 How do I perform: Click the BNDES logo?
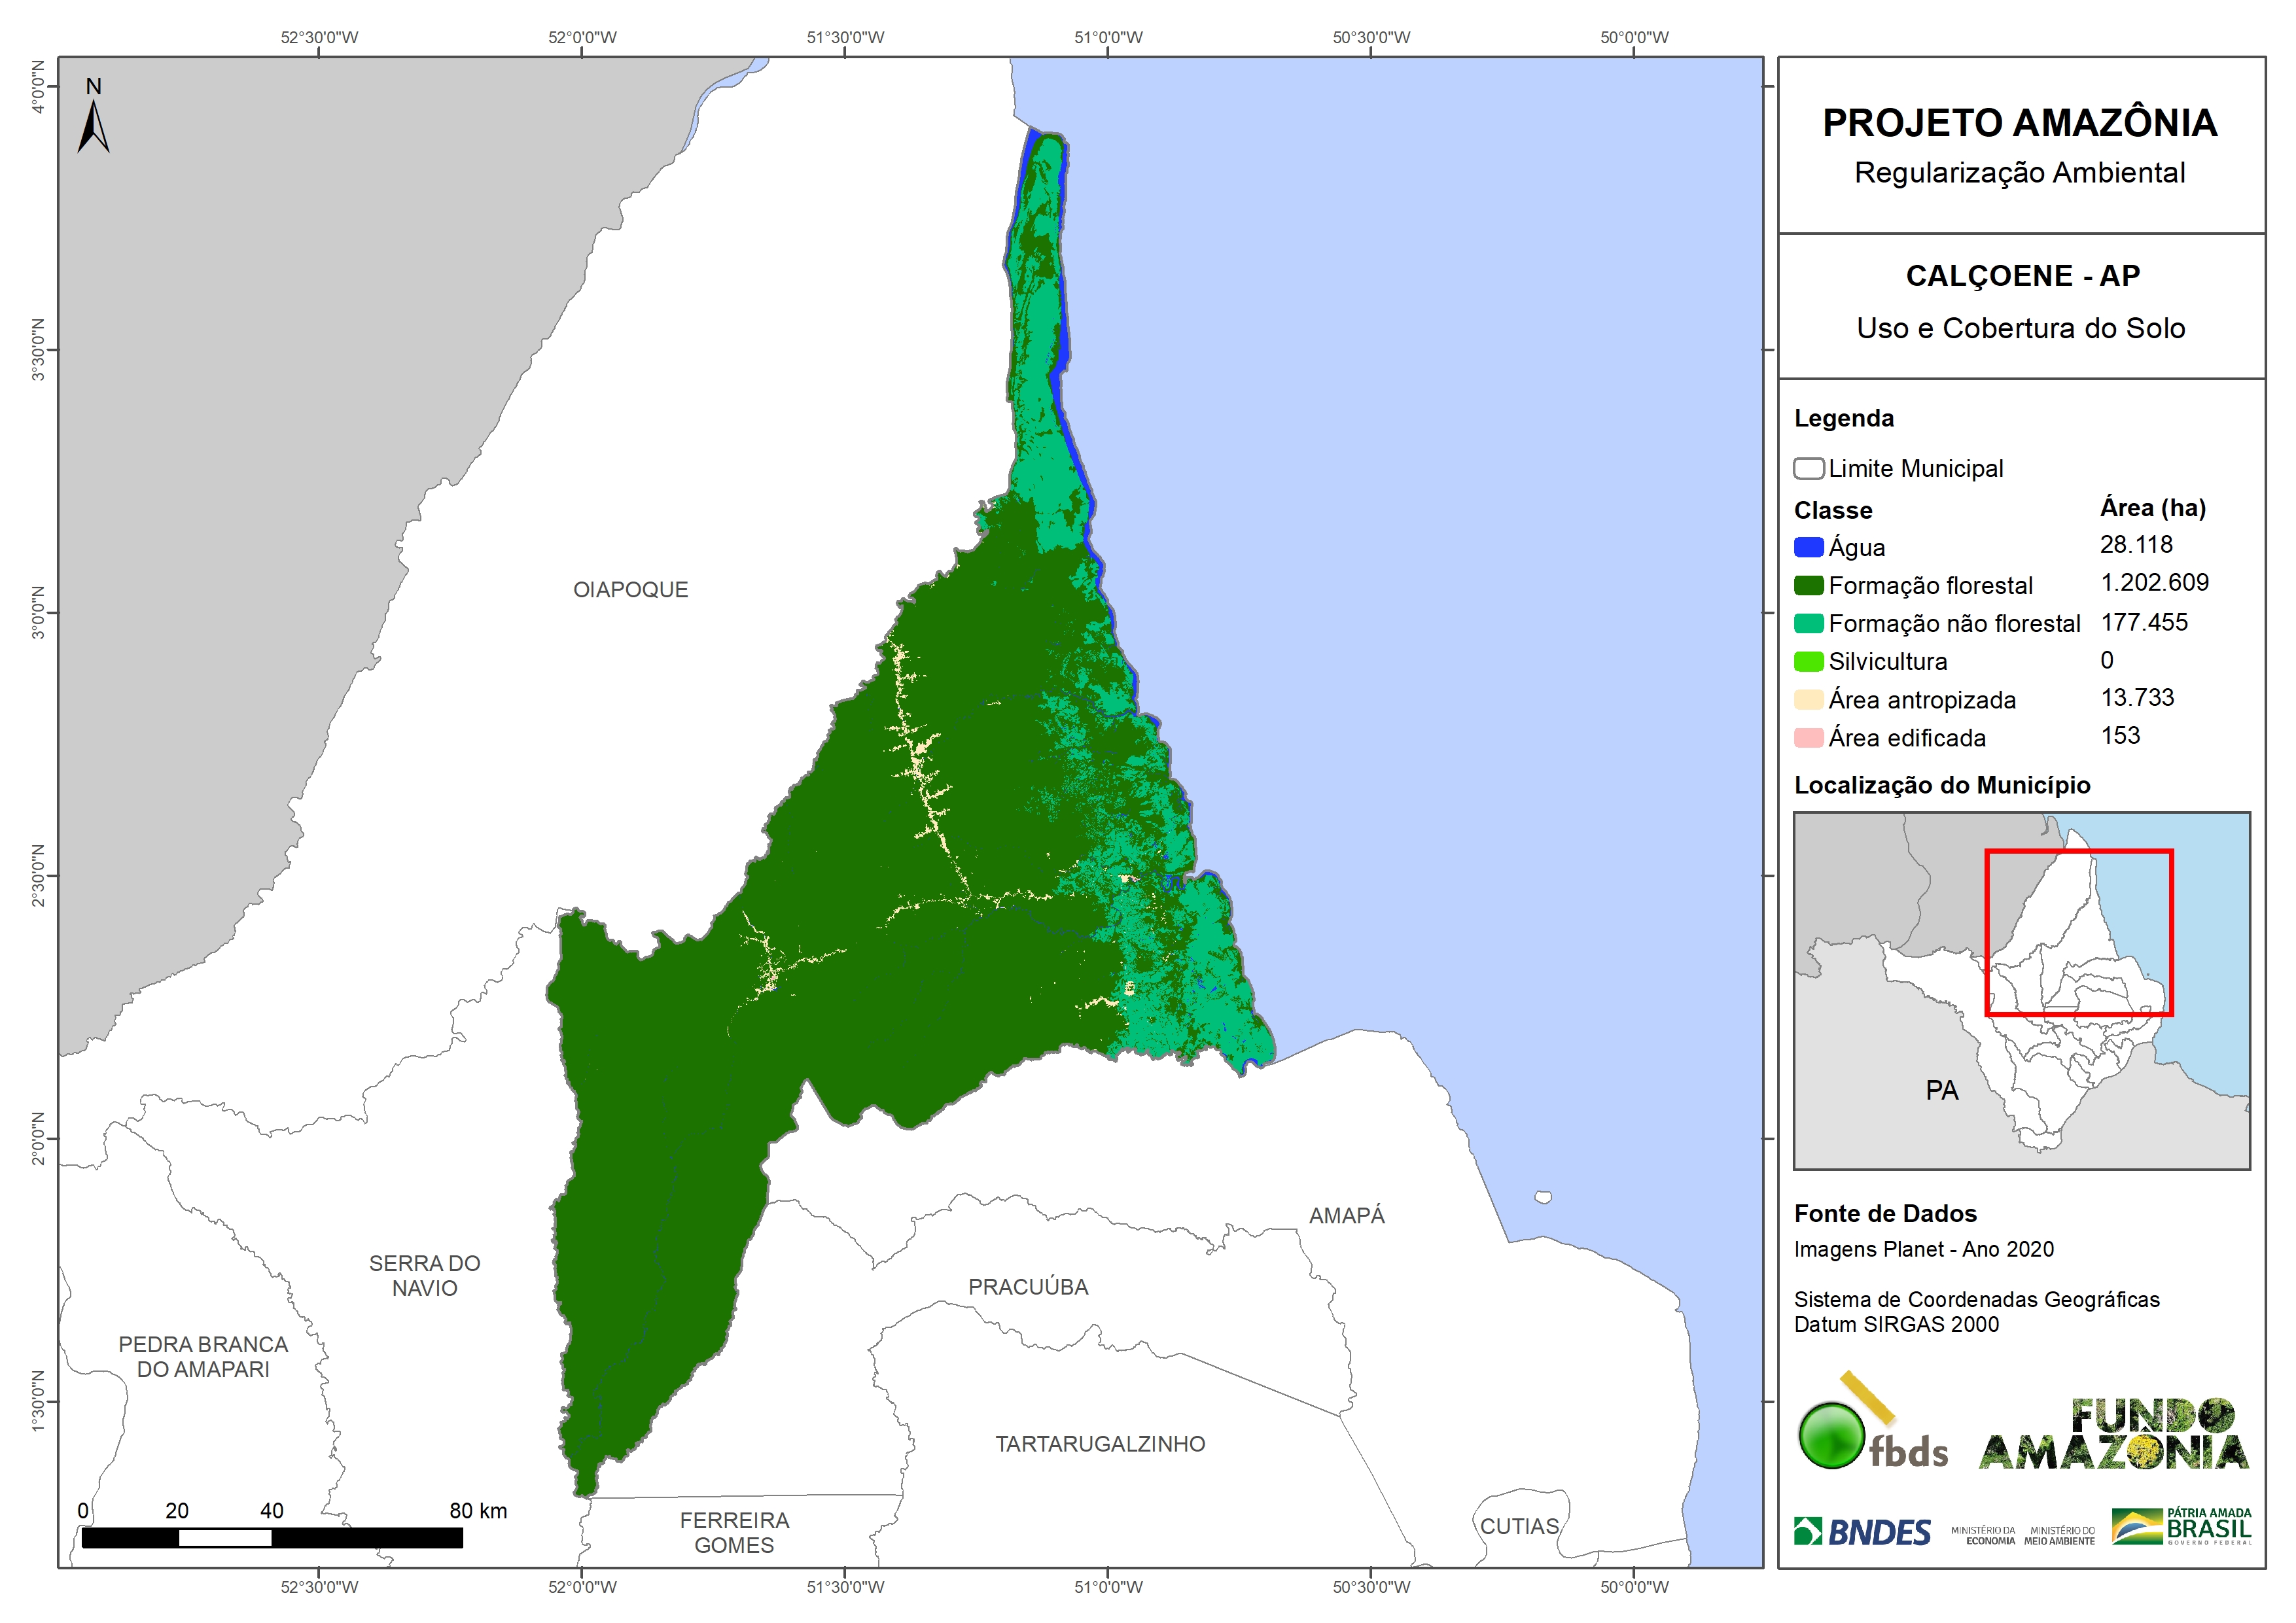point(1862,1531)
